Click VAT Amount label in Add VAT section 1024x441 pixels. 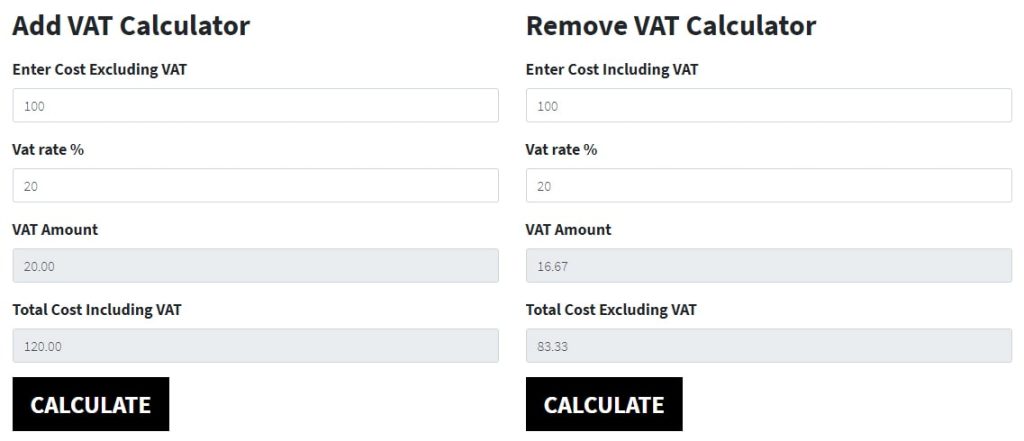click(55, 230)
